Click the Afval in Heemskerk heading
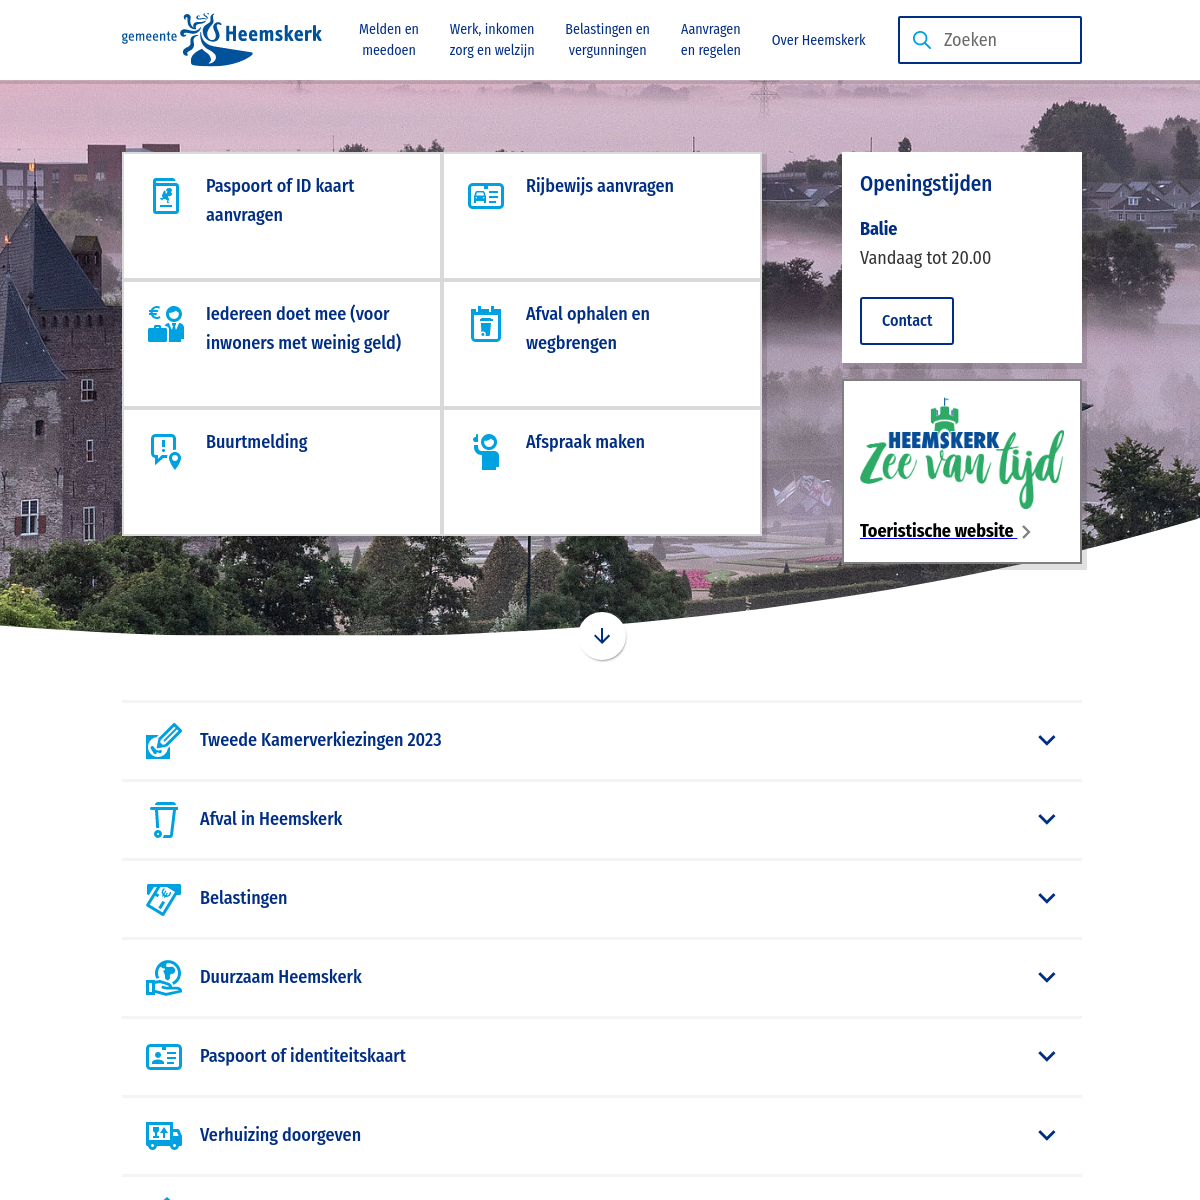 (271, 819)
